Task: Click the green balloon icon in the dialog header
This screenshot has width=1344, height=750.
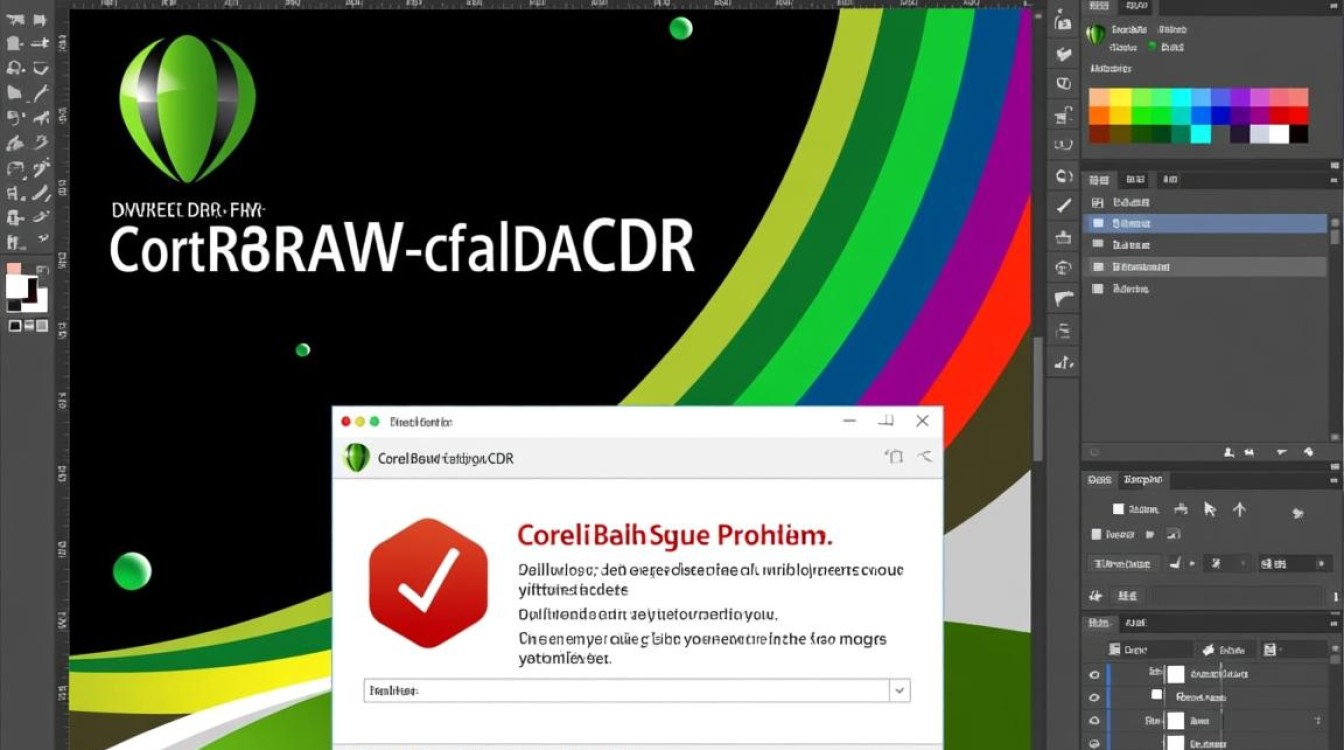Action: (x=356, y=458)
